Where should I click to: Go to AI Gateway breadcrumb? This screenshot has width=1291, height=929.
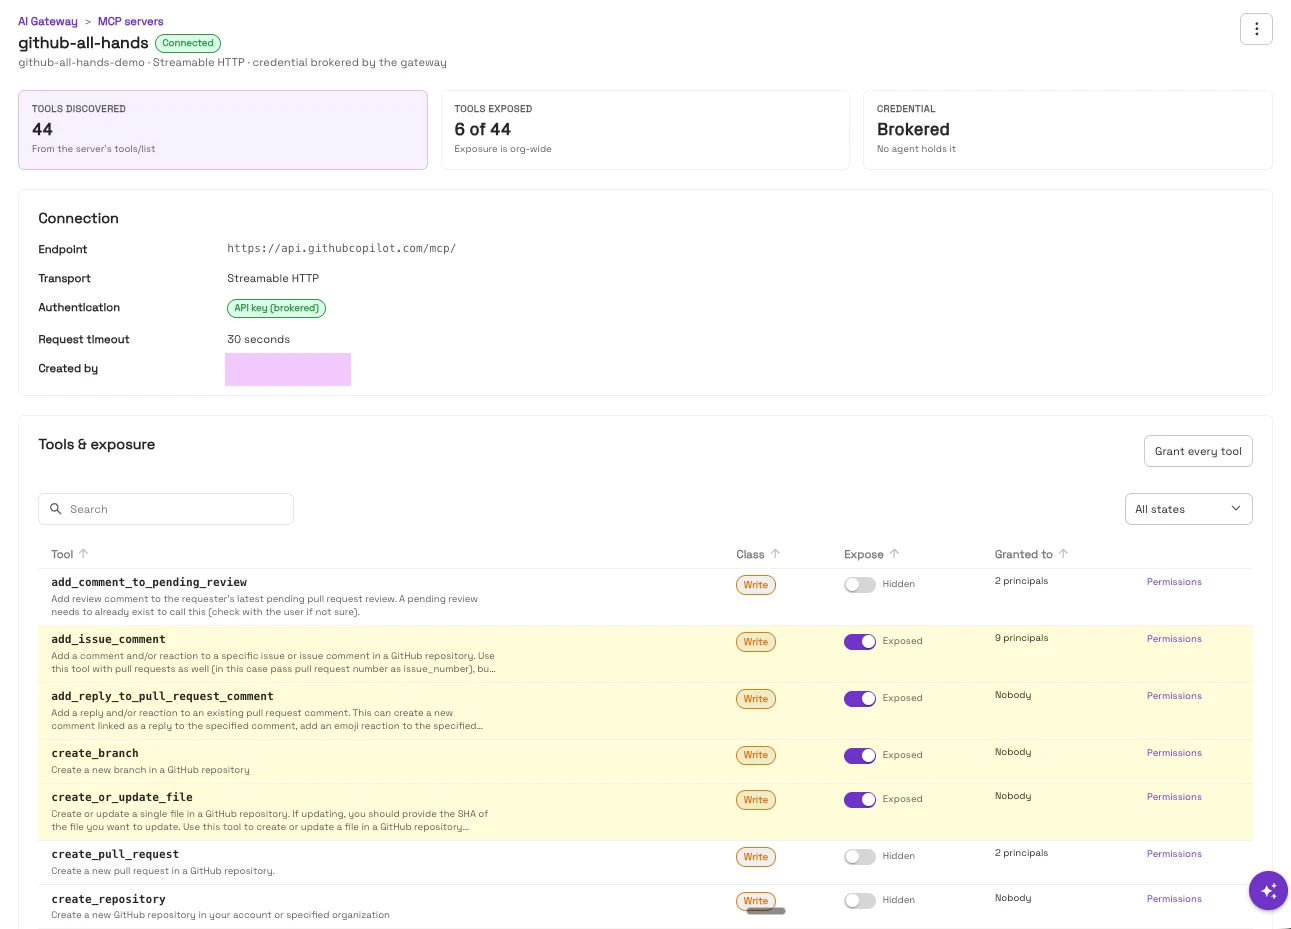[48, 21]
